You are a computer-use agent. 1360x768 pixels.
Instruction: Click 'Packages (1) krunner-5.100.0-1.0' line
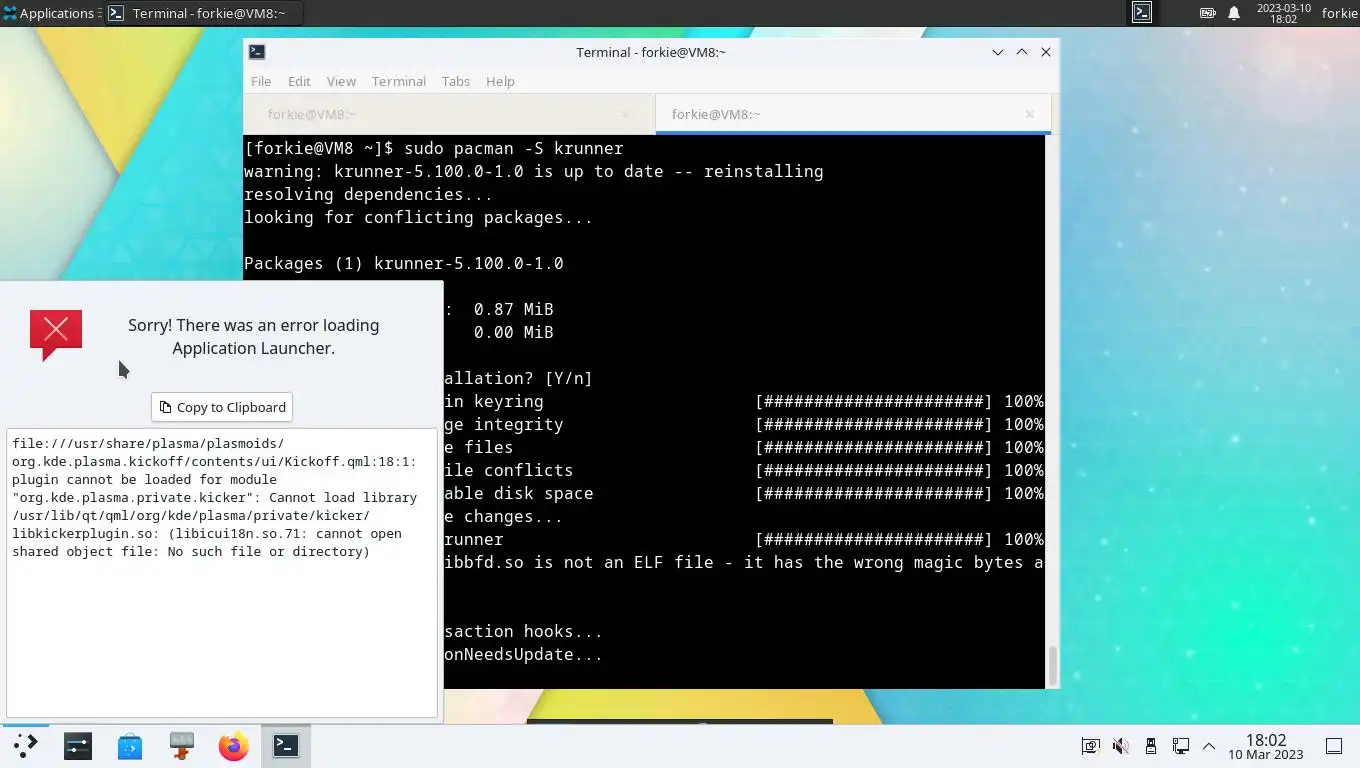coord(404,263)
